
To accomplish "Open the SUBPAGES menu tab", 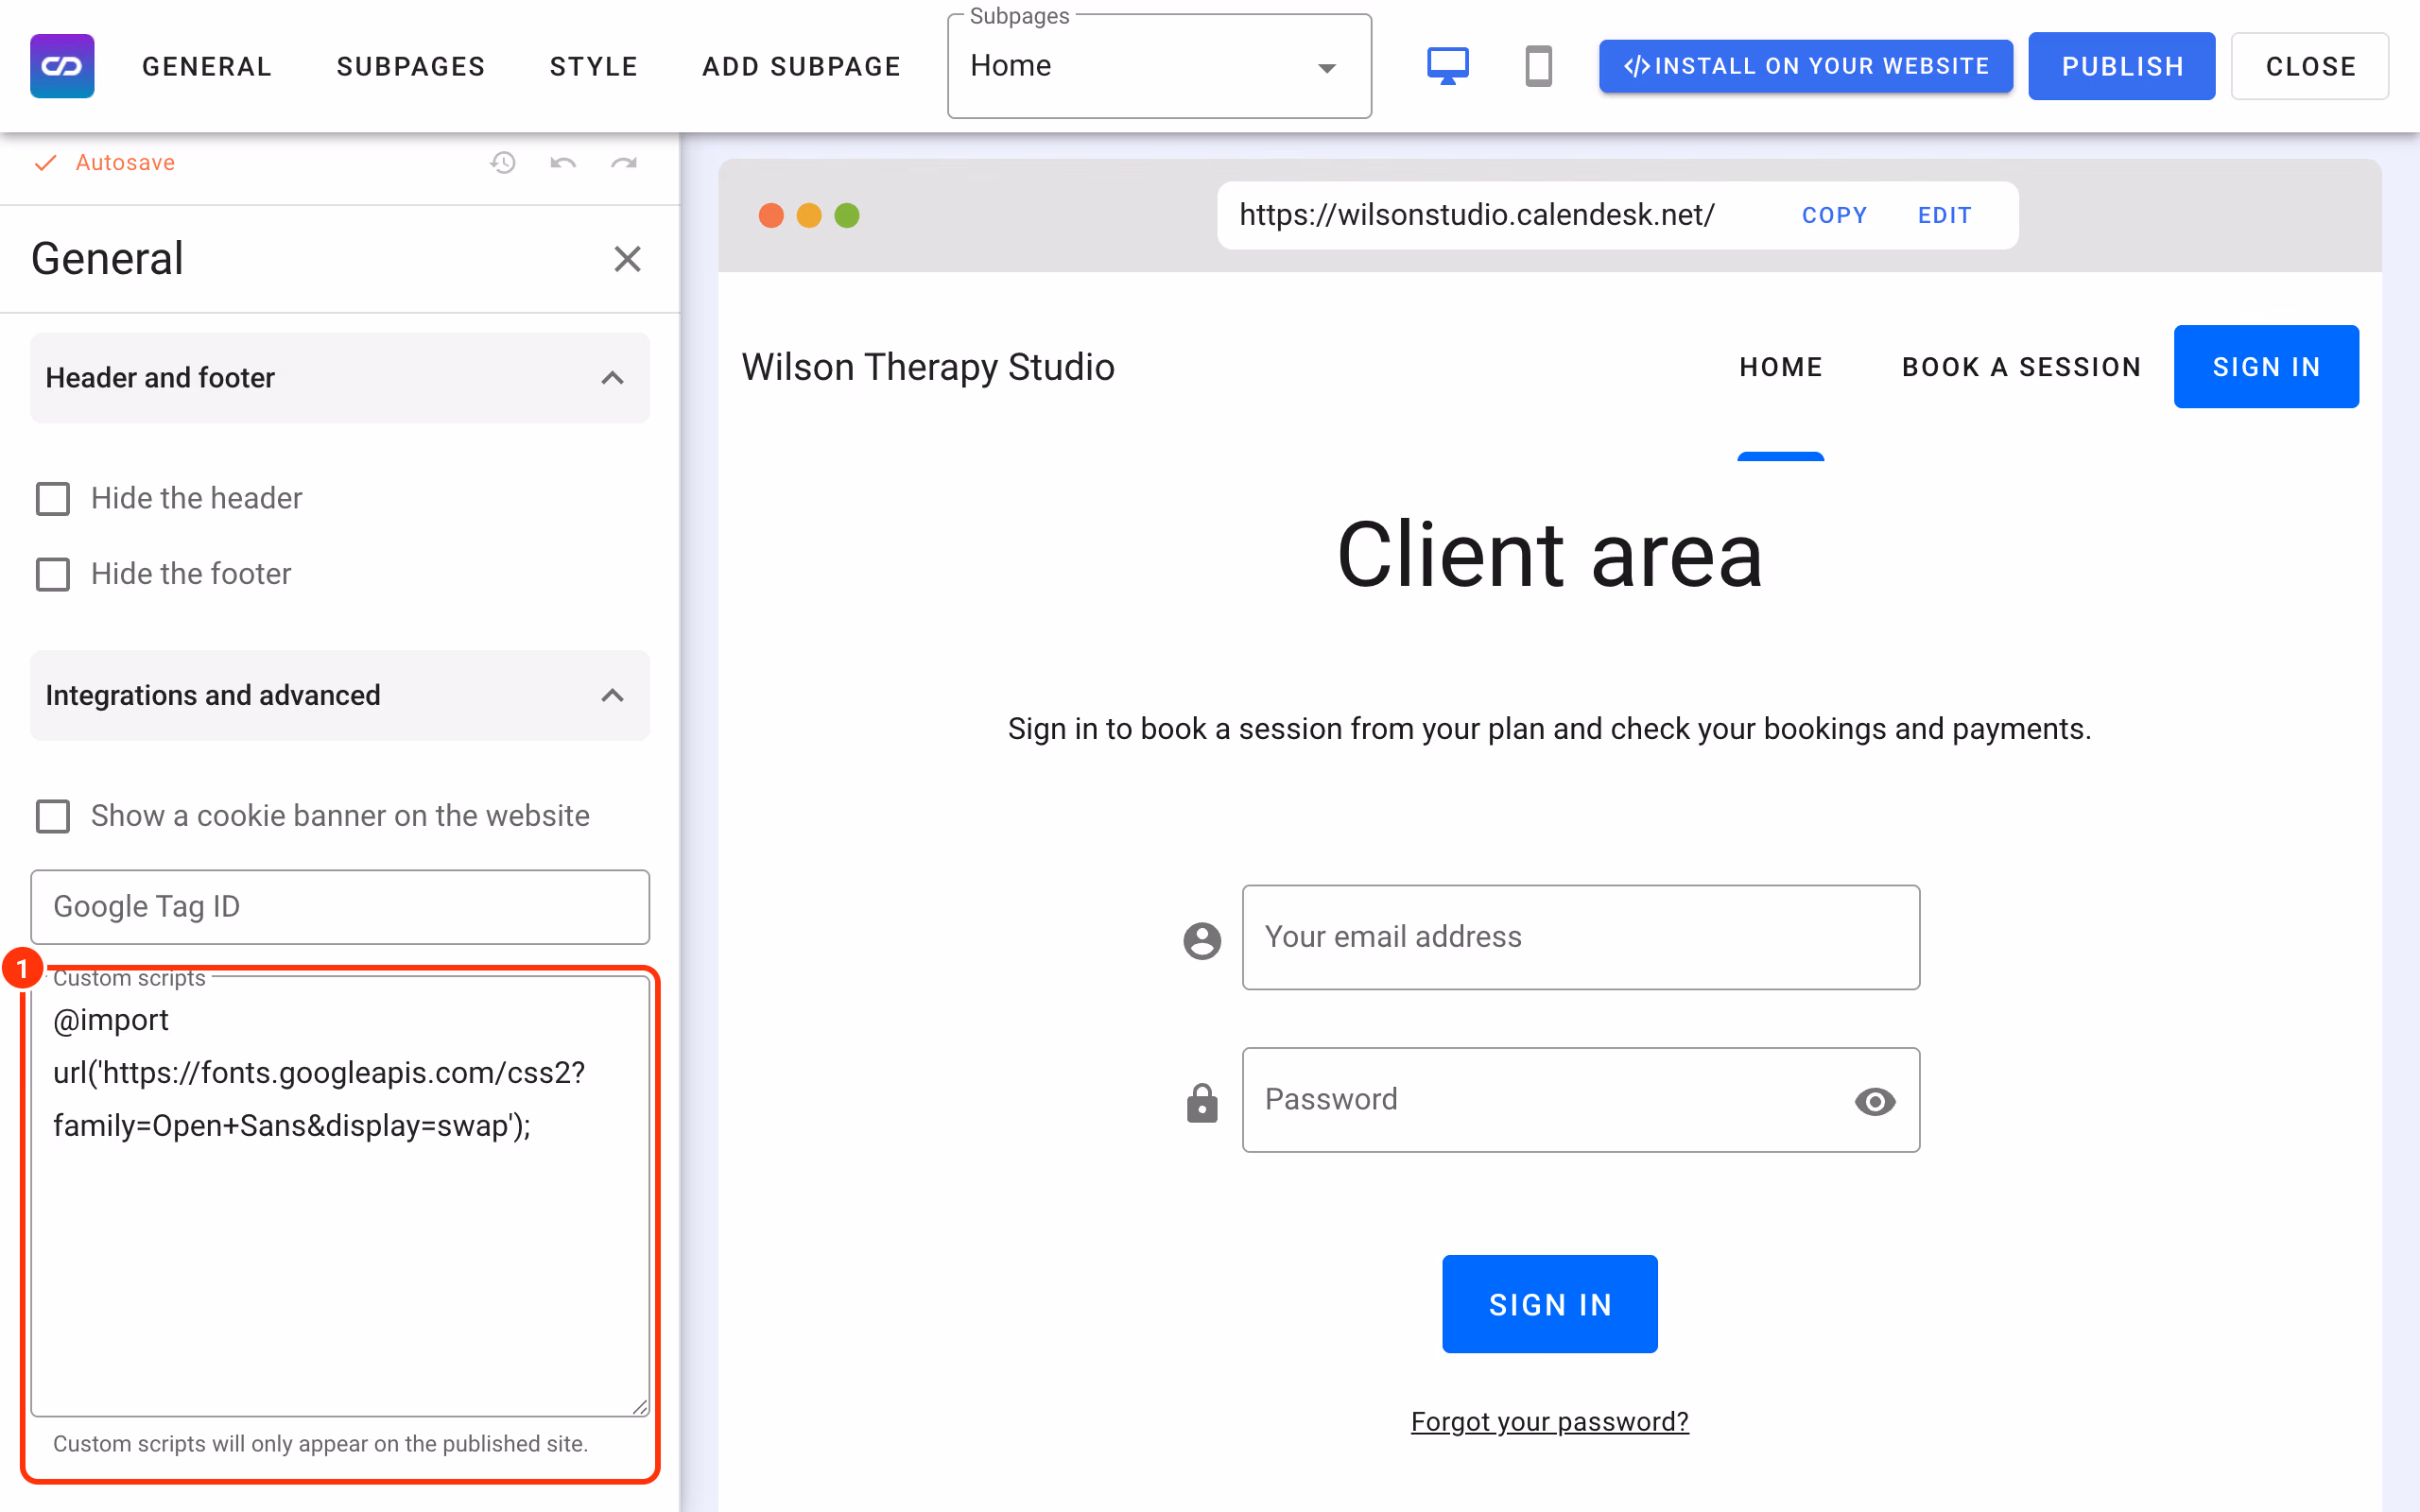I will tap(411, 66).
